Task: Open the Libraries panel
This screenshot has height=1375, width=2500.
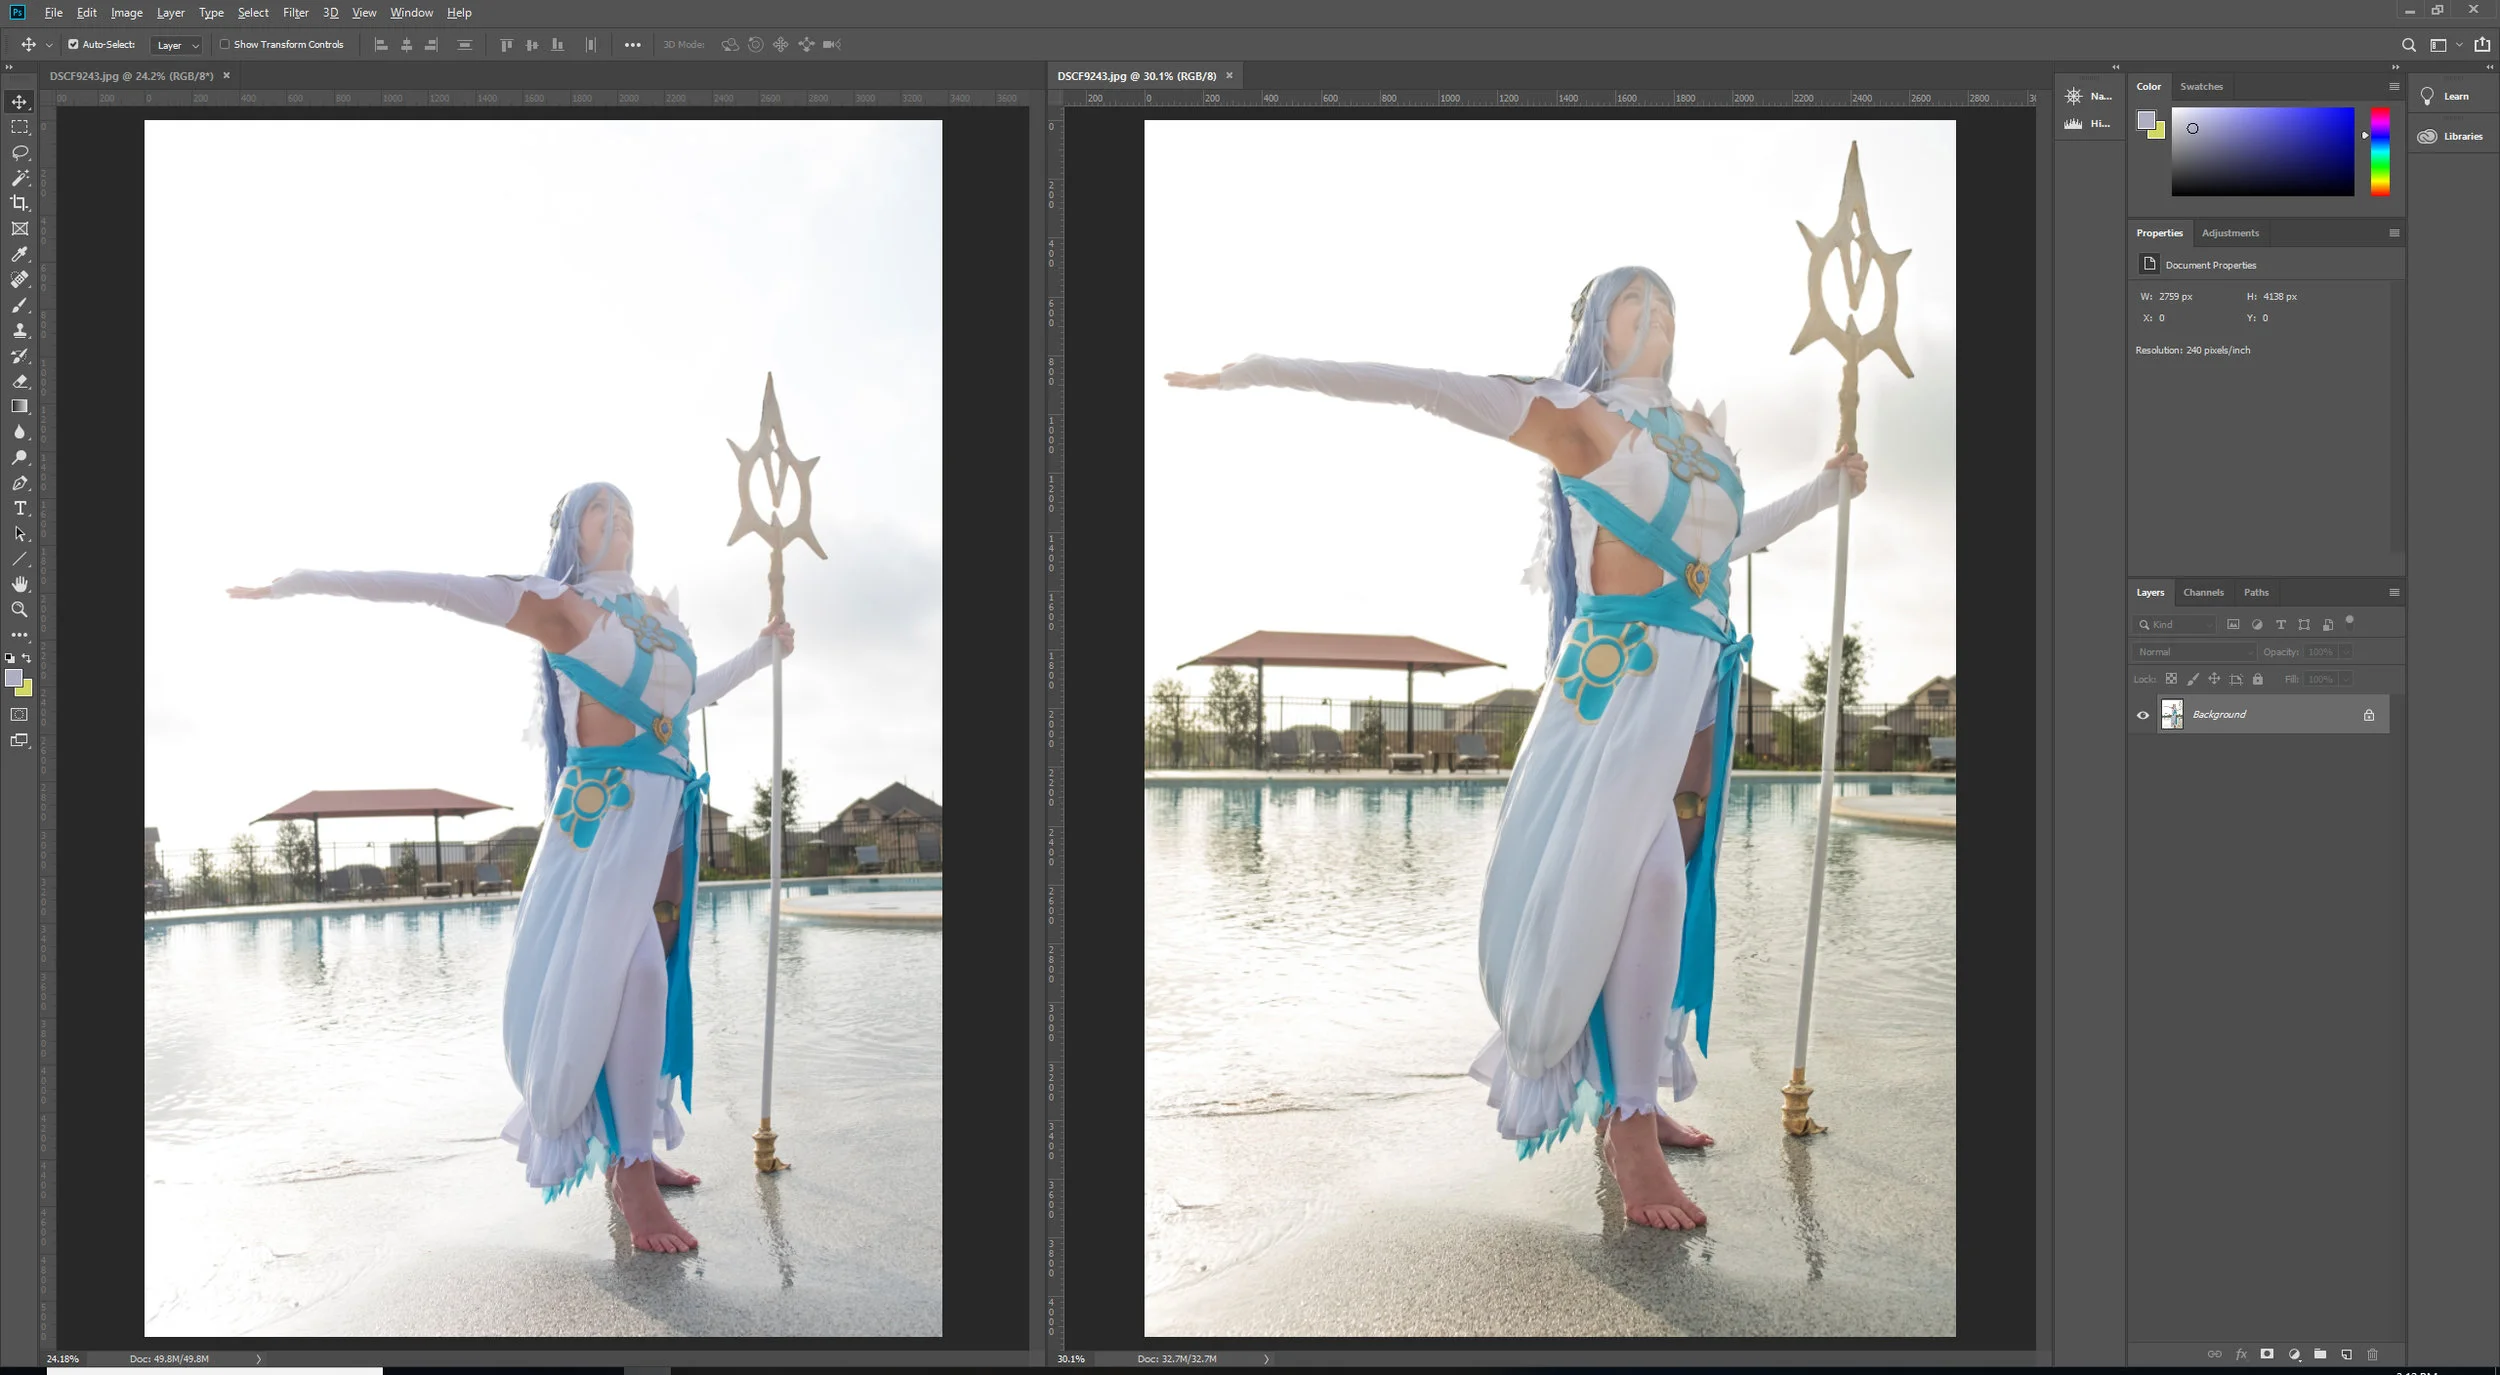Action: point(2451,136)
